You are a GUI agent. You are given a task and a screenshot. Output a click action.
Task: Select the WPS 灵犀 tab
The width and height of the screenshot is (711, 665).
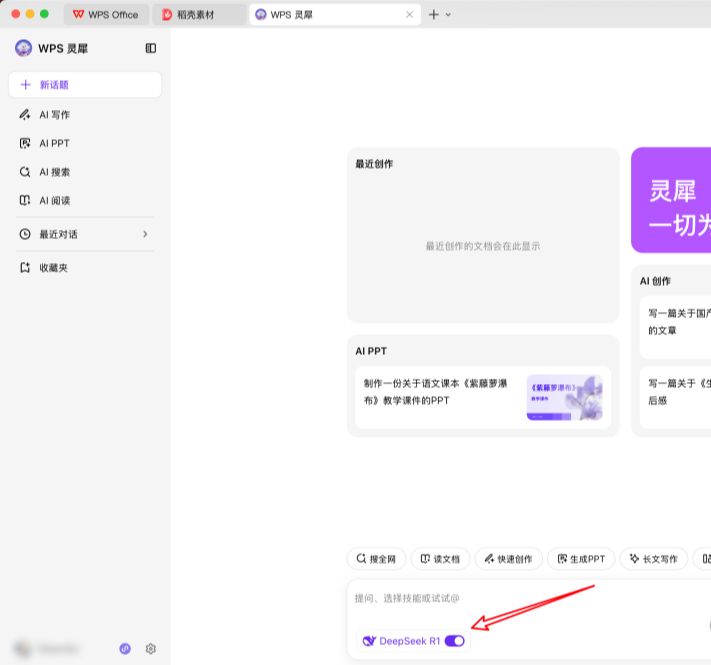335,15
